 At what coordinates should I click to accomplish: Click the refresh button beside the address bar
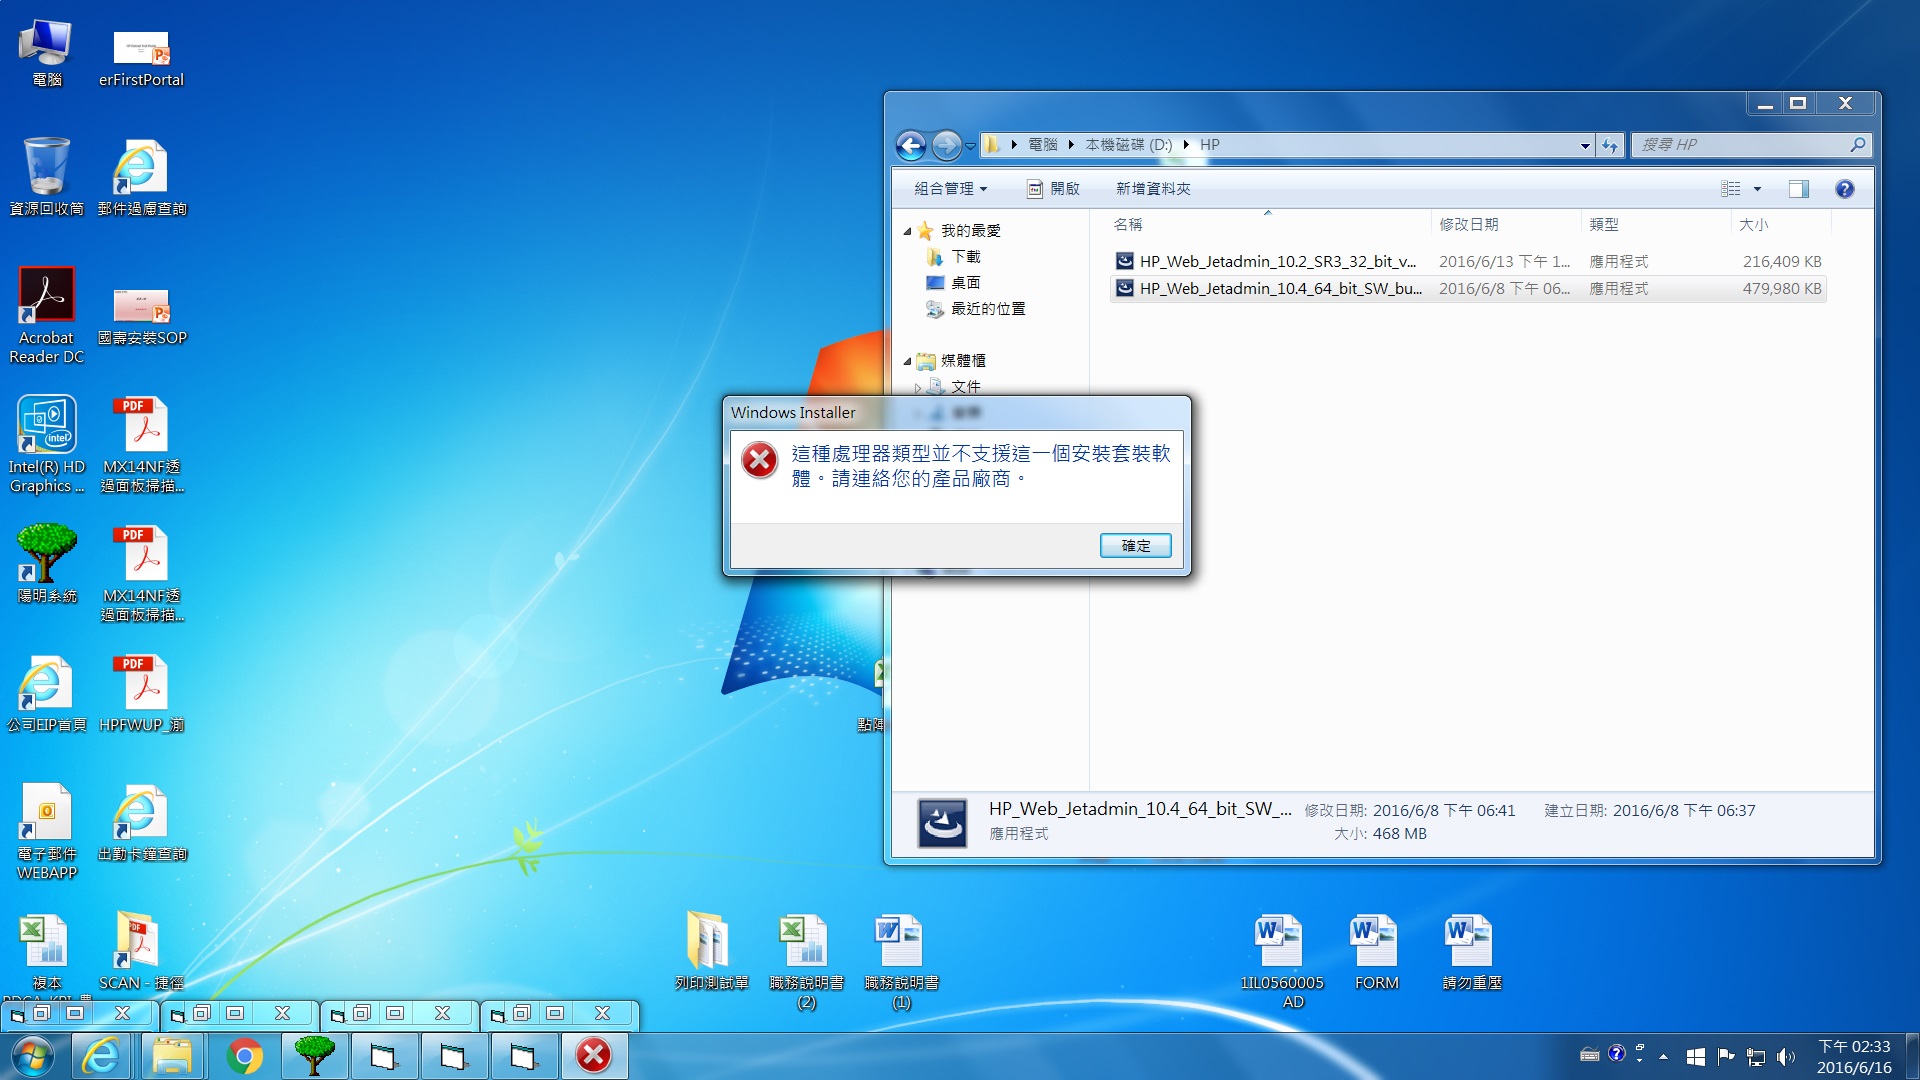coord(1609,145)
